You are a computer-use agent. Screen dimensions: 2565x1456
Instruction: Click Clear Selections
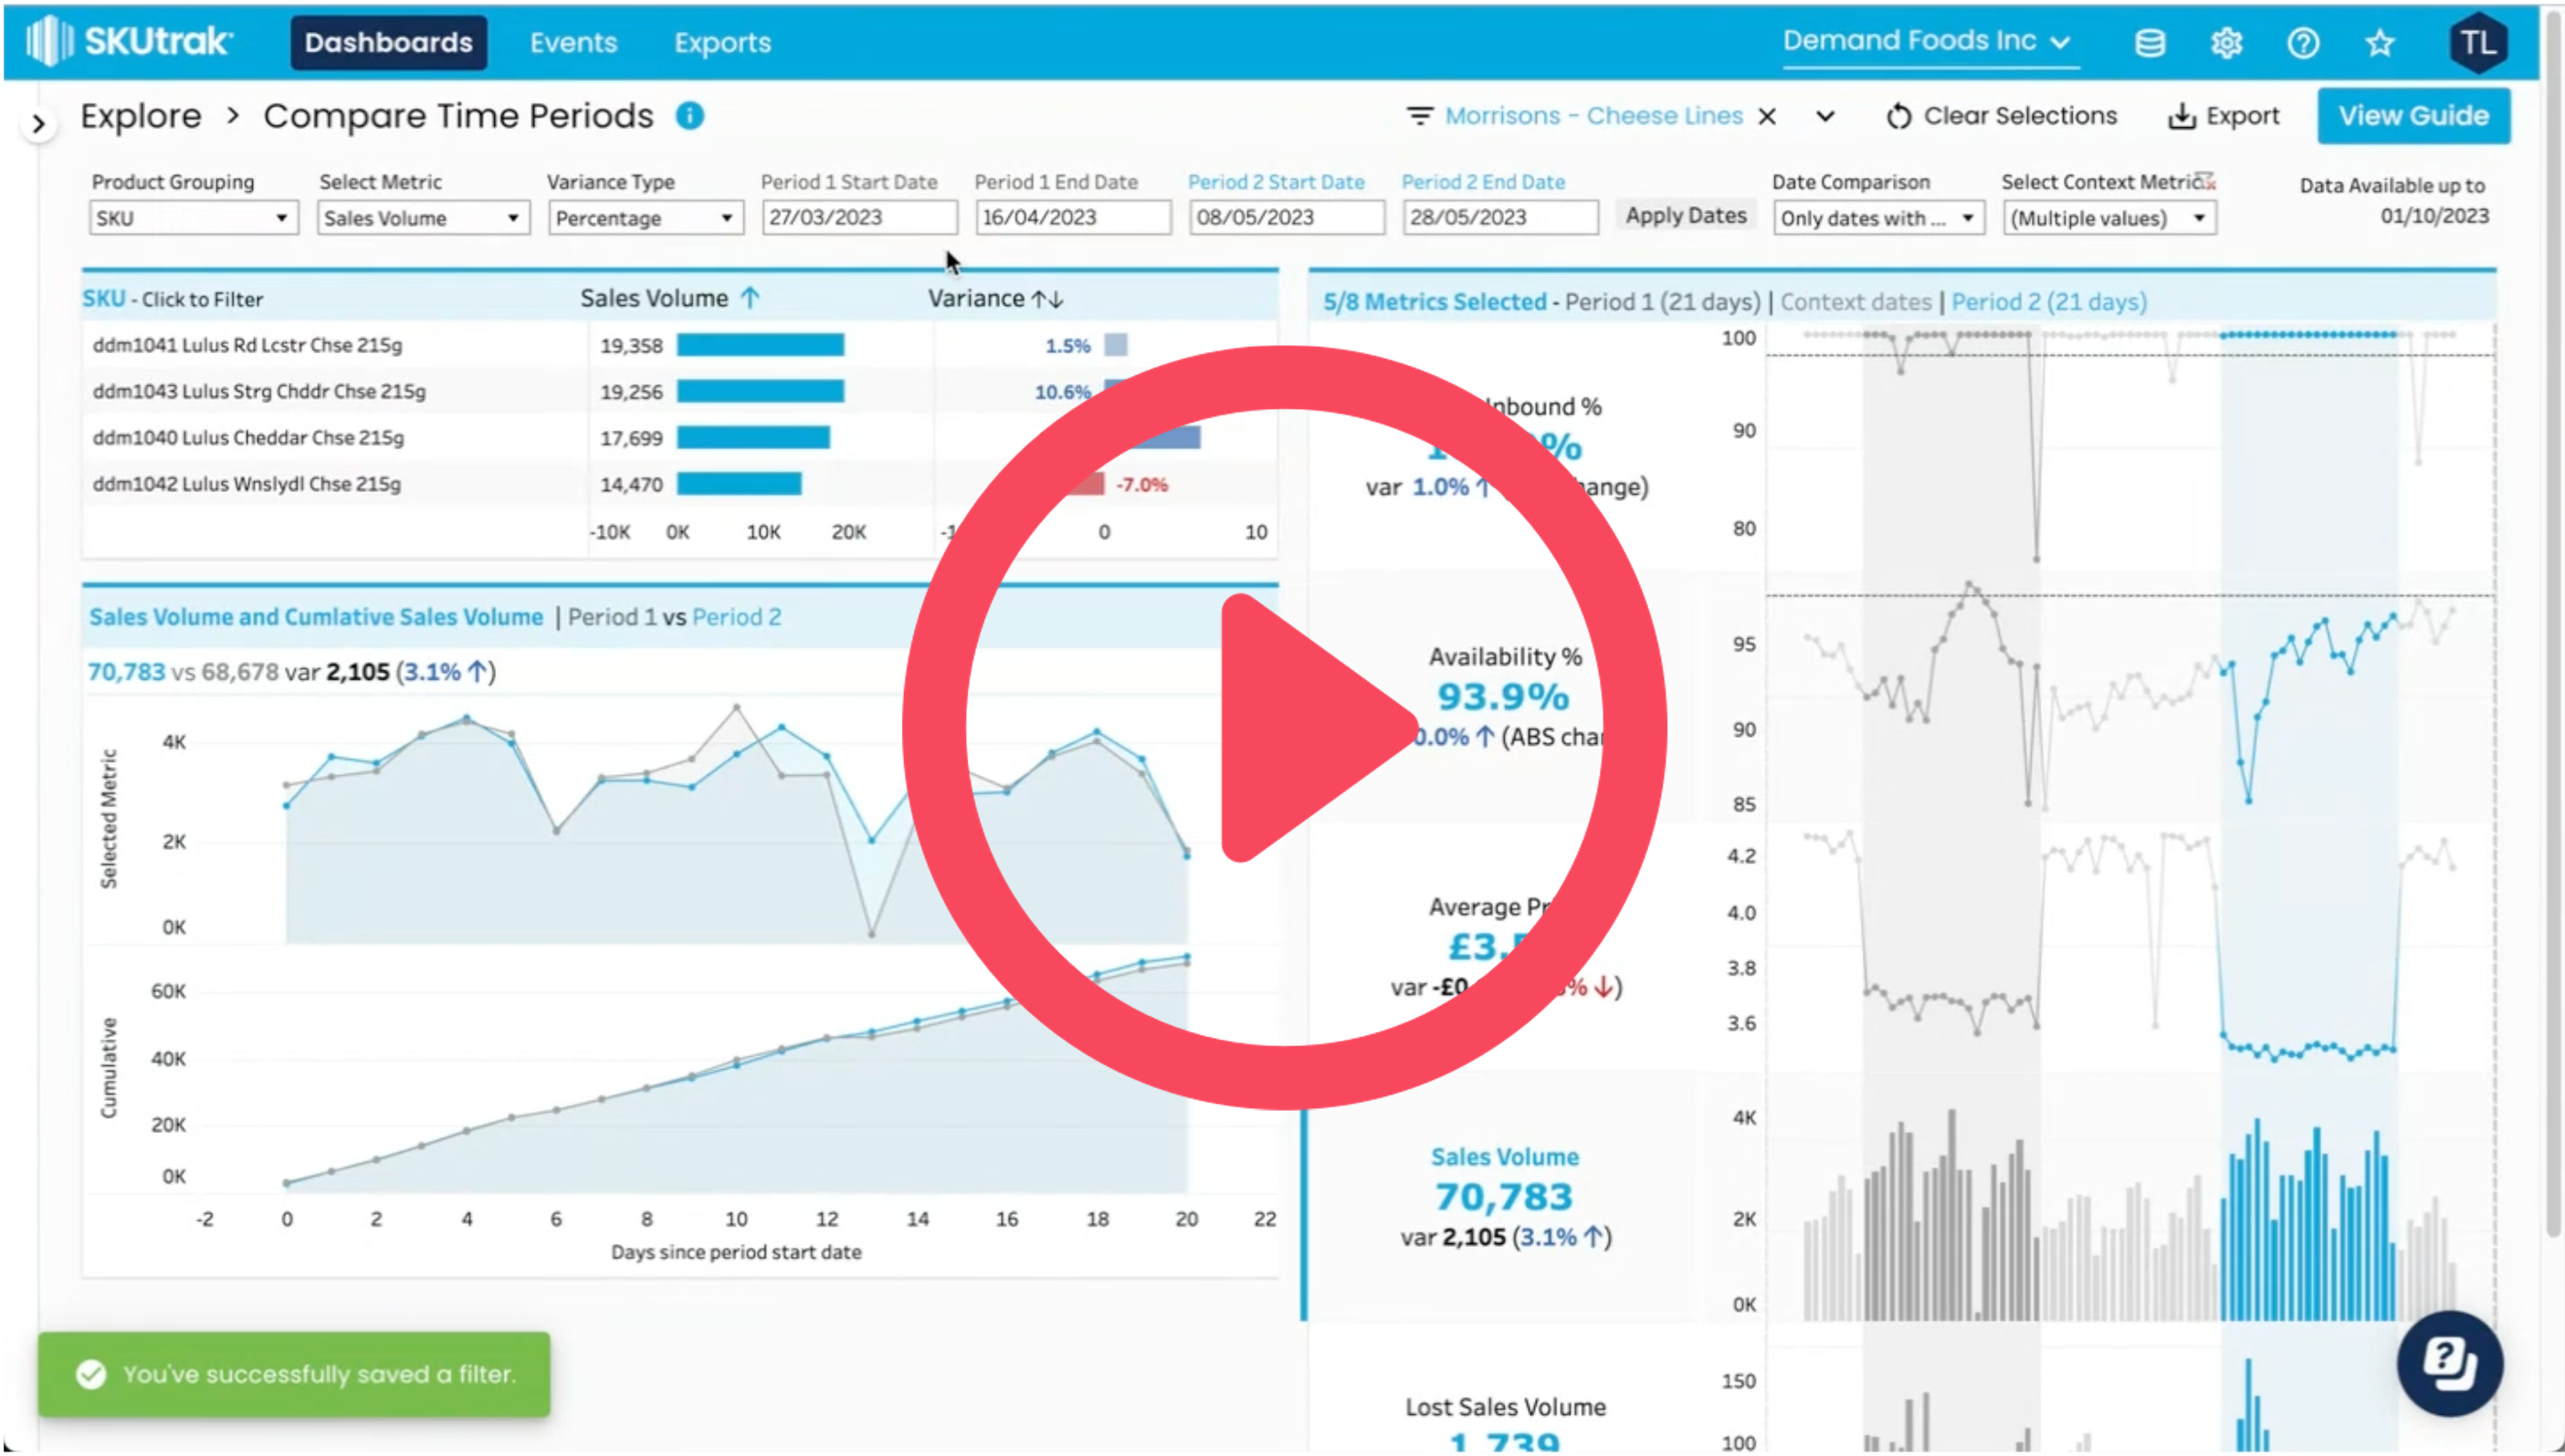click(x=2001, y=116)
